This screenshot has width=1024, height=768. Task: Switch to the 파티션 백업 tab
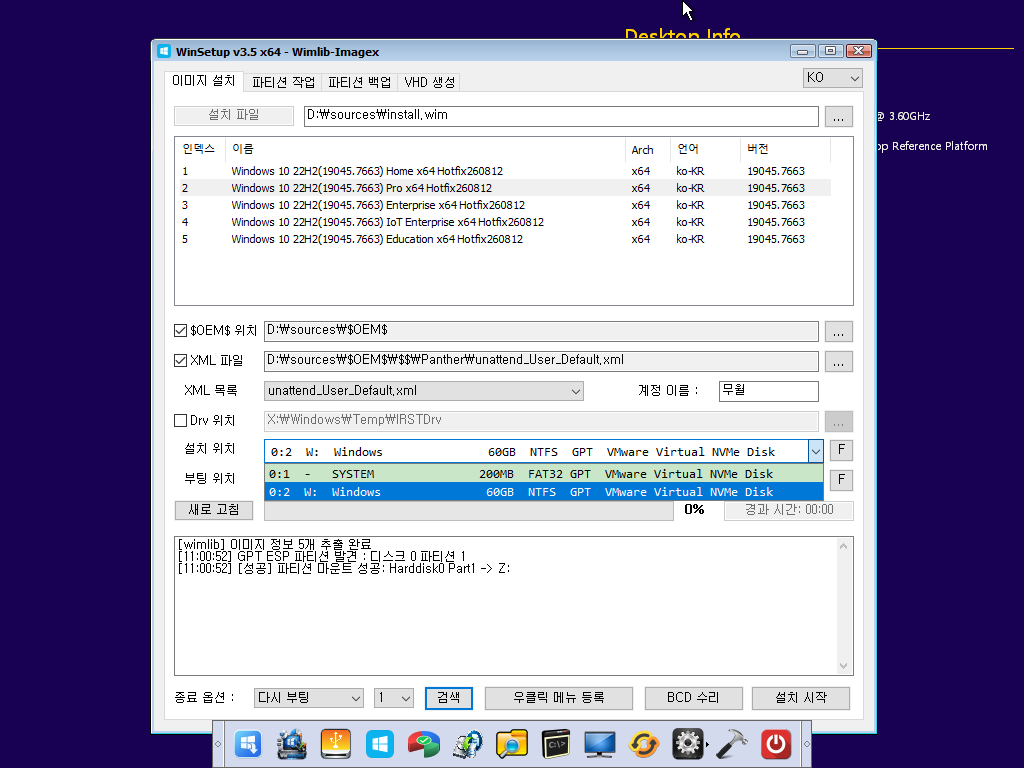coord(359,82)
